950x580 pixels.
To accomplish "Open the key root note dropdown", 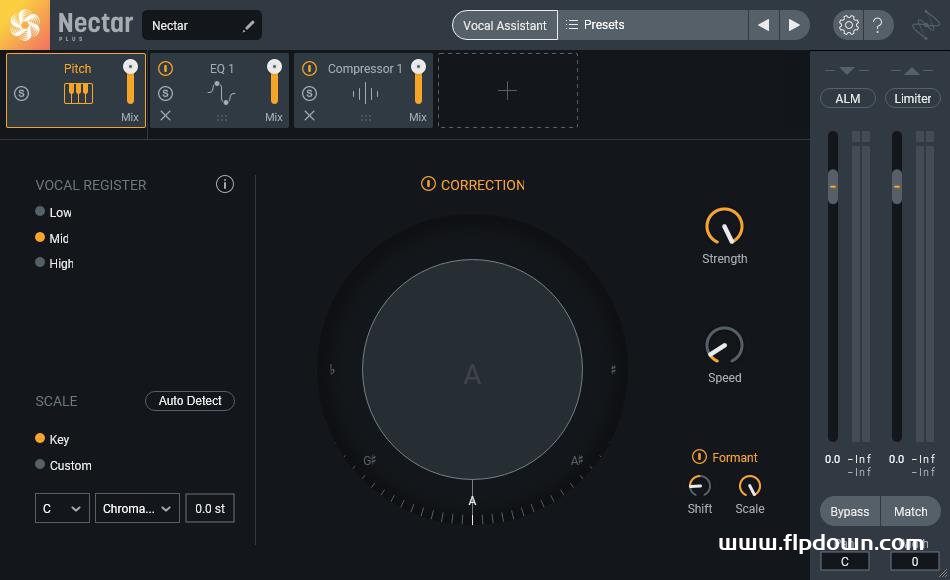I will (x=62, y=508).
